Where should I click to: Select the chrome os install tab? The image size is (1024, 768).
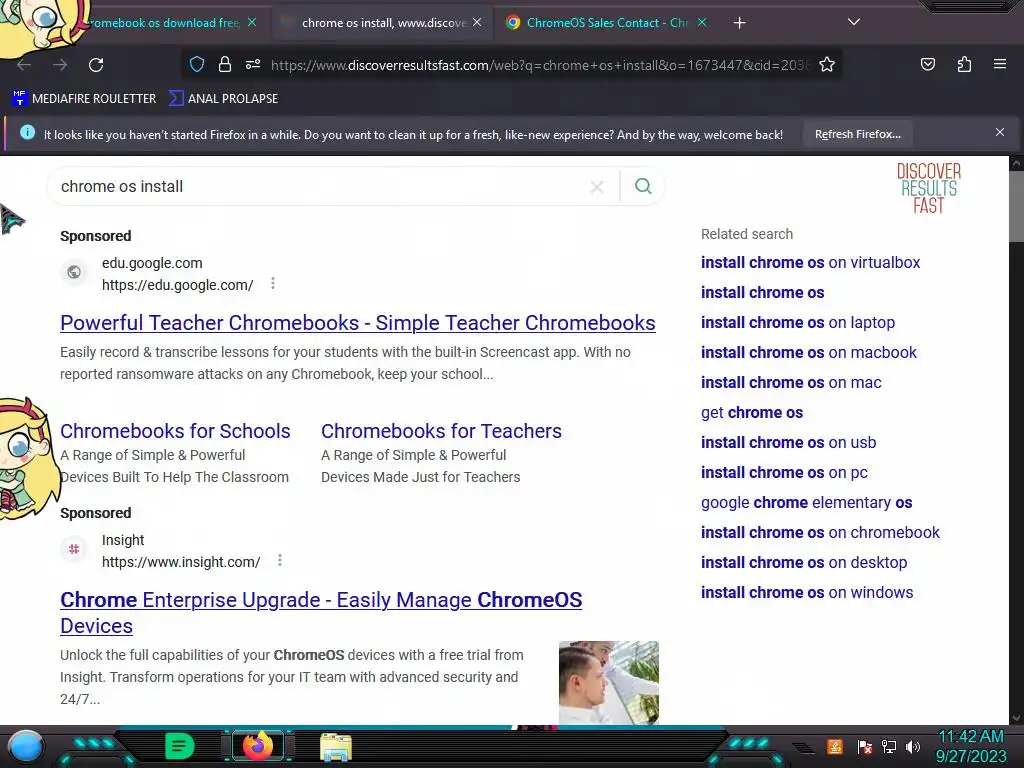coord(382,23)
